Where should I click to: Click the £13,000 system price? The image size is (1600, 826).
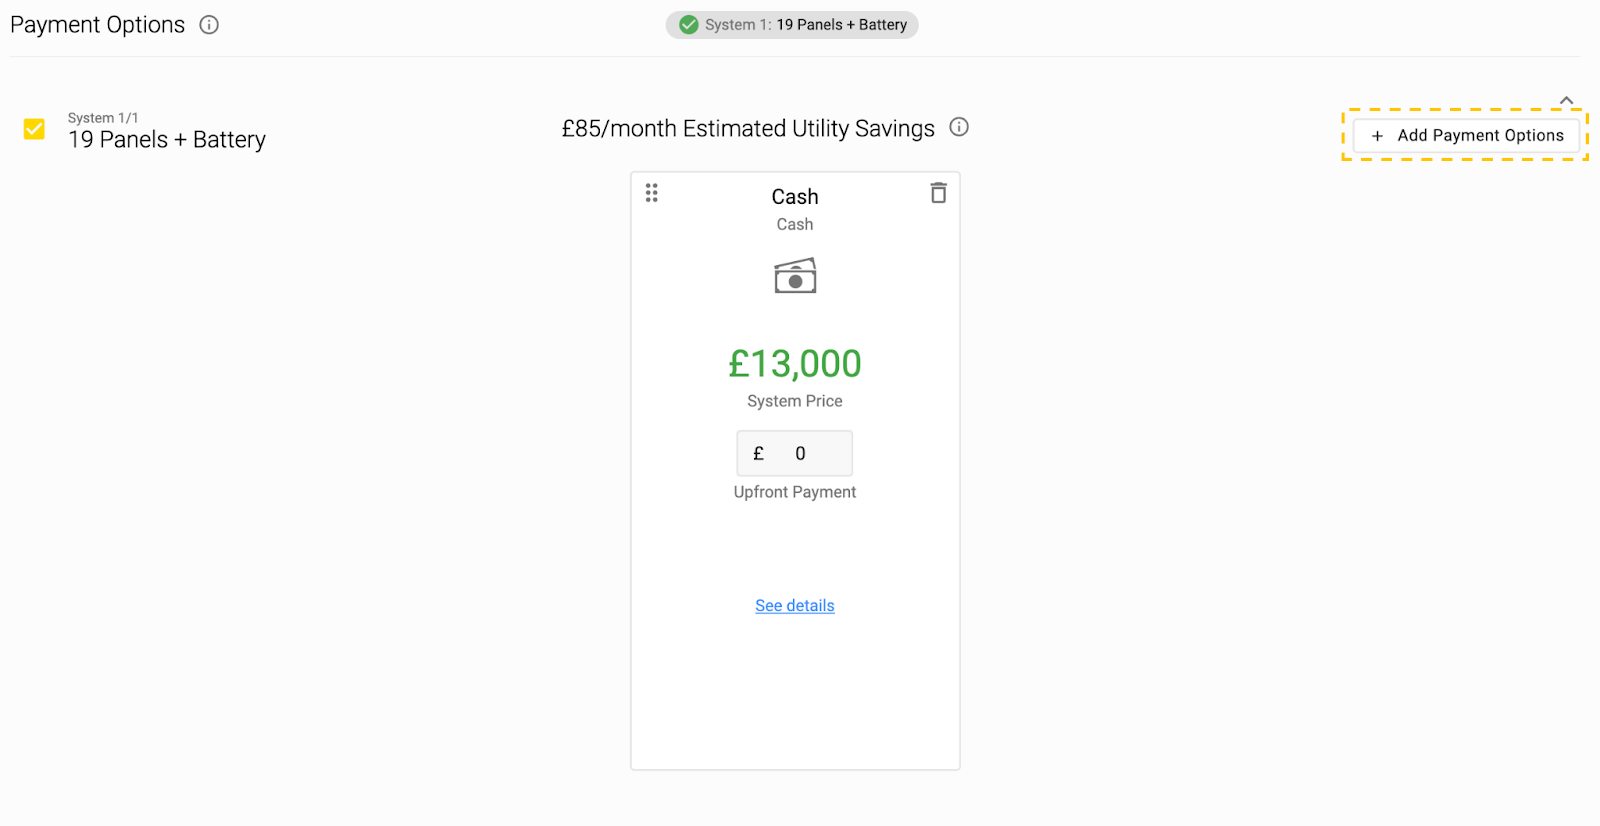pos(795,364)
